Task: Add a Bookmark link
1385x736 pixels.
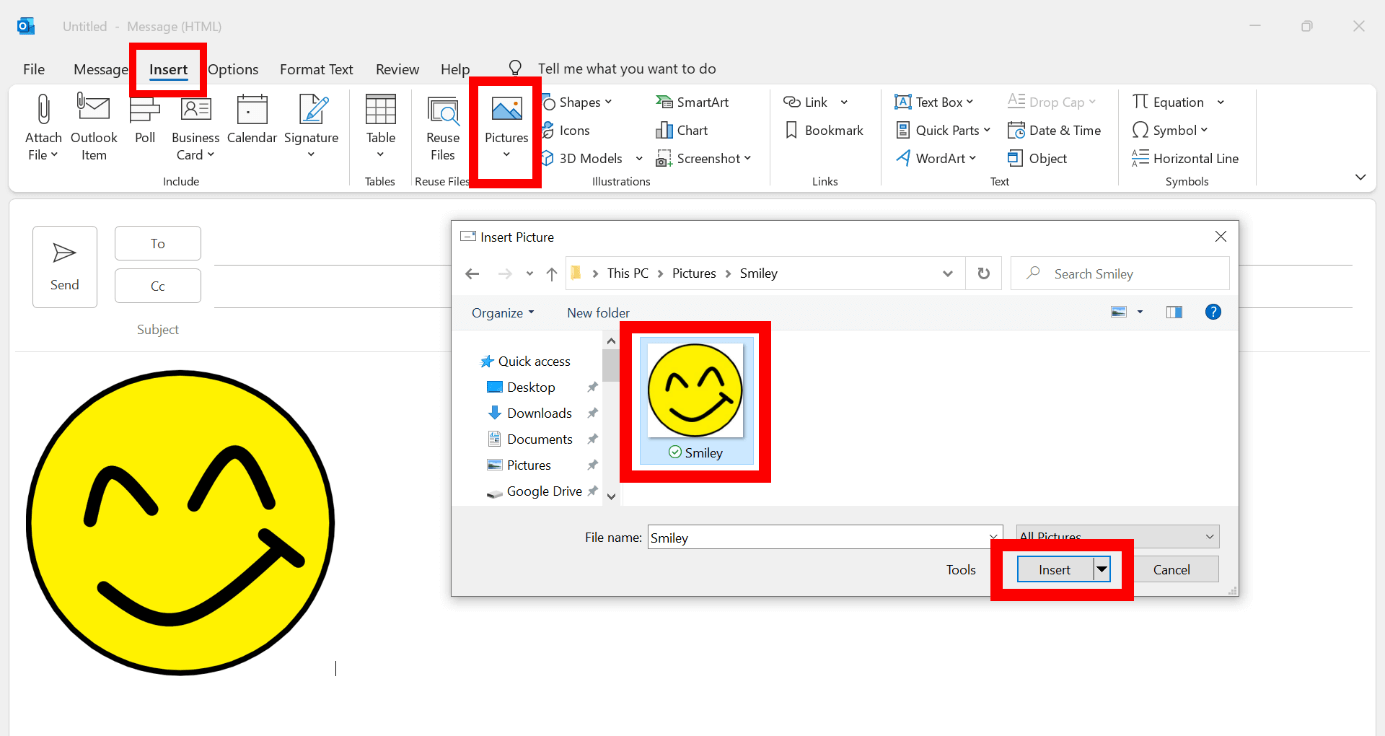Action: (x=827, y=129)
